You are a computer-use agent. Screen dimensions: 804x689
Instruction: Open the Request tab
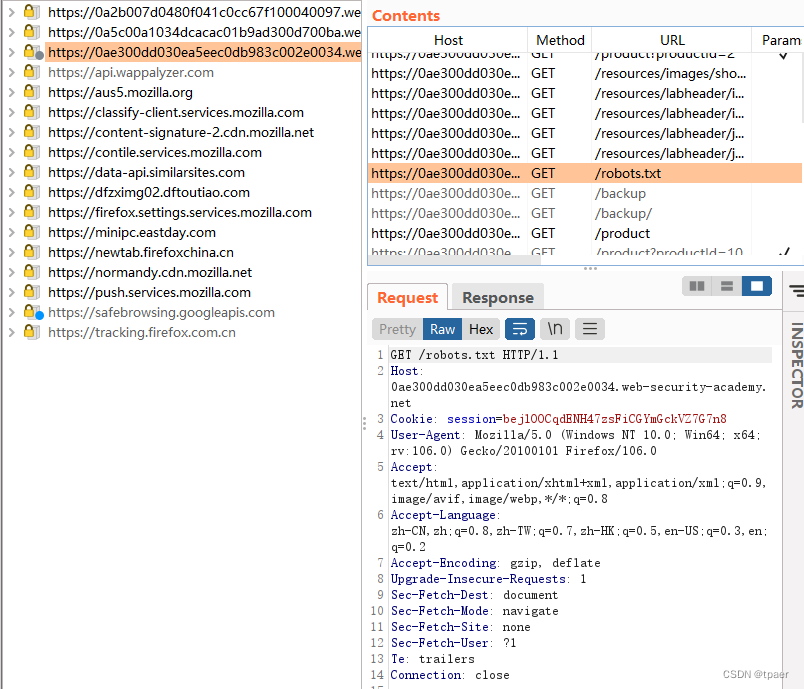(x=407, y=297)
